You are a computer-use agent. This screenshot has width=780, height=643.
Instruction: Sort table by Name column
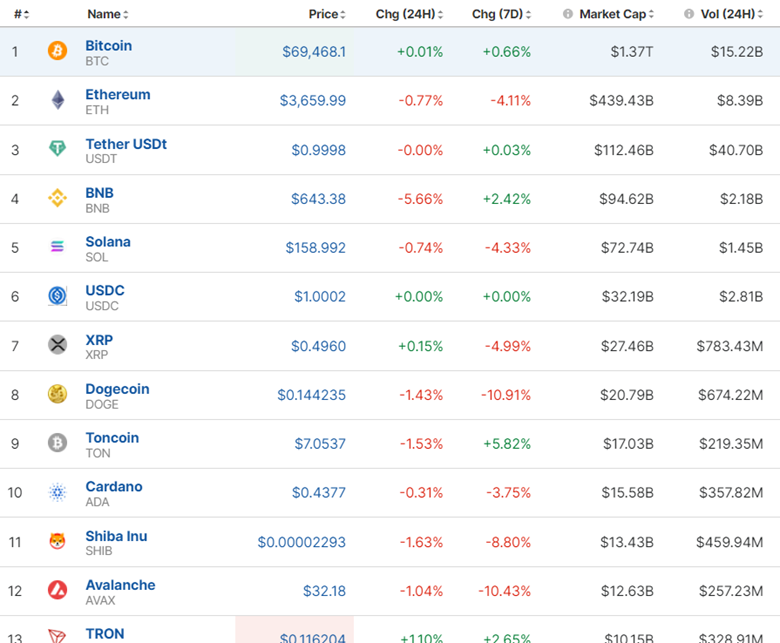click(x=108, y=14)
